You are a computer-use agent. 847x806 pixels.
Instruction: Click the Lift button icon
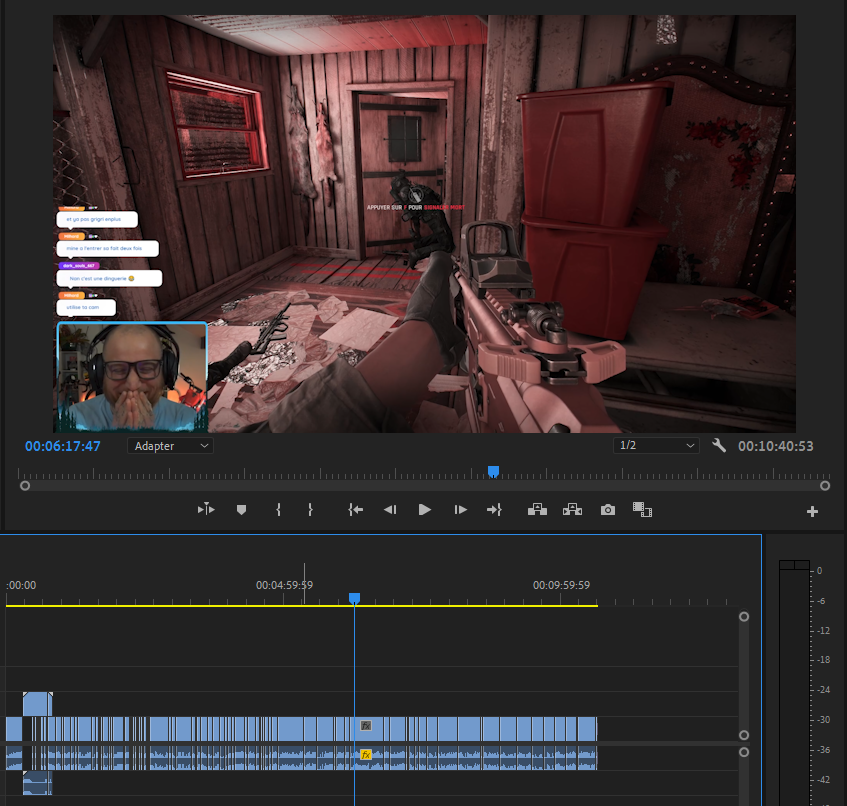point(537,509)
